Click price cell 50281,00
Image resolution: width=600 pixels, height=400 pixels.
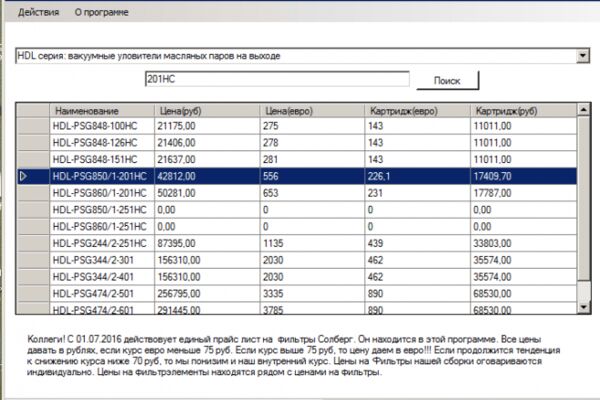pyautogui.click(x=207, y=193)
